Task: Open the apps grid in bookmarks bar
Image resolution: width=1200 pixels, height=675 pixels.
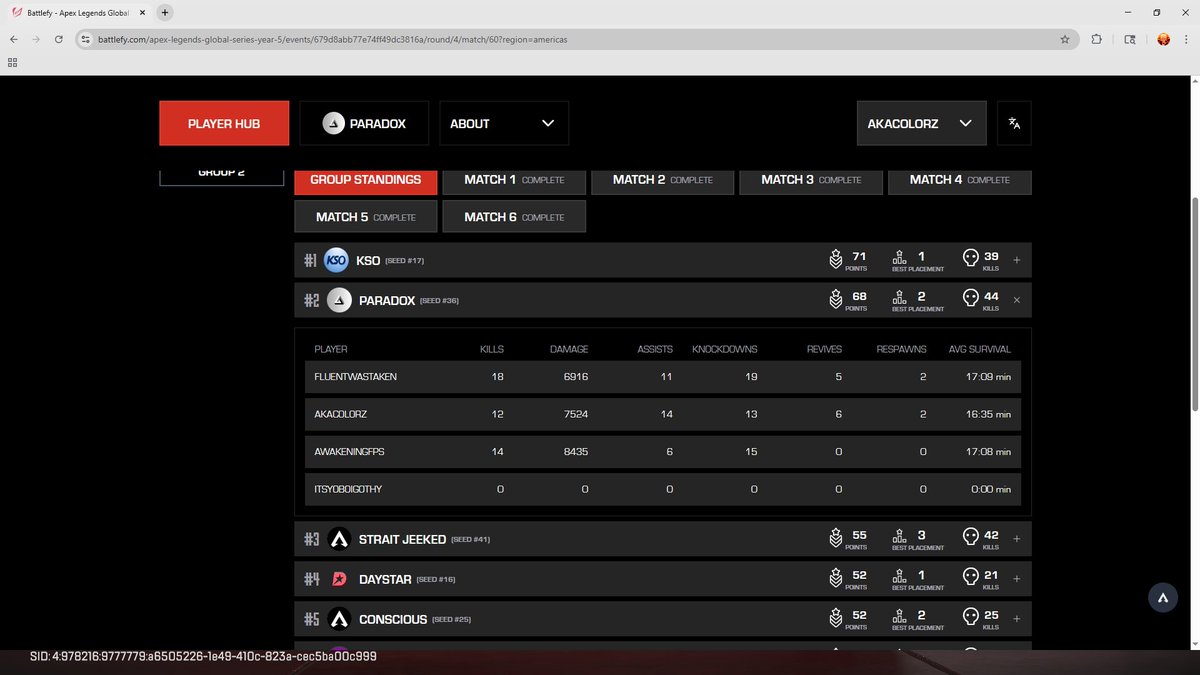Action: 13,62
